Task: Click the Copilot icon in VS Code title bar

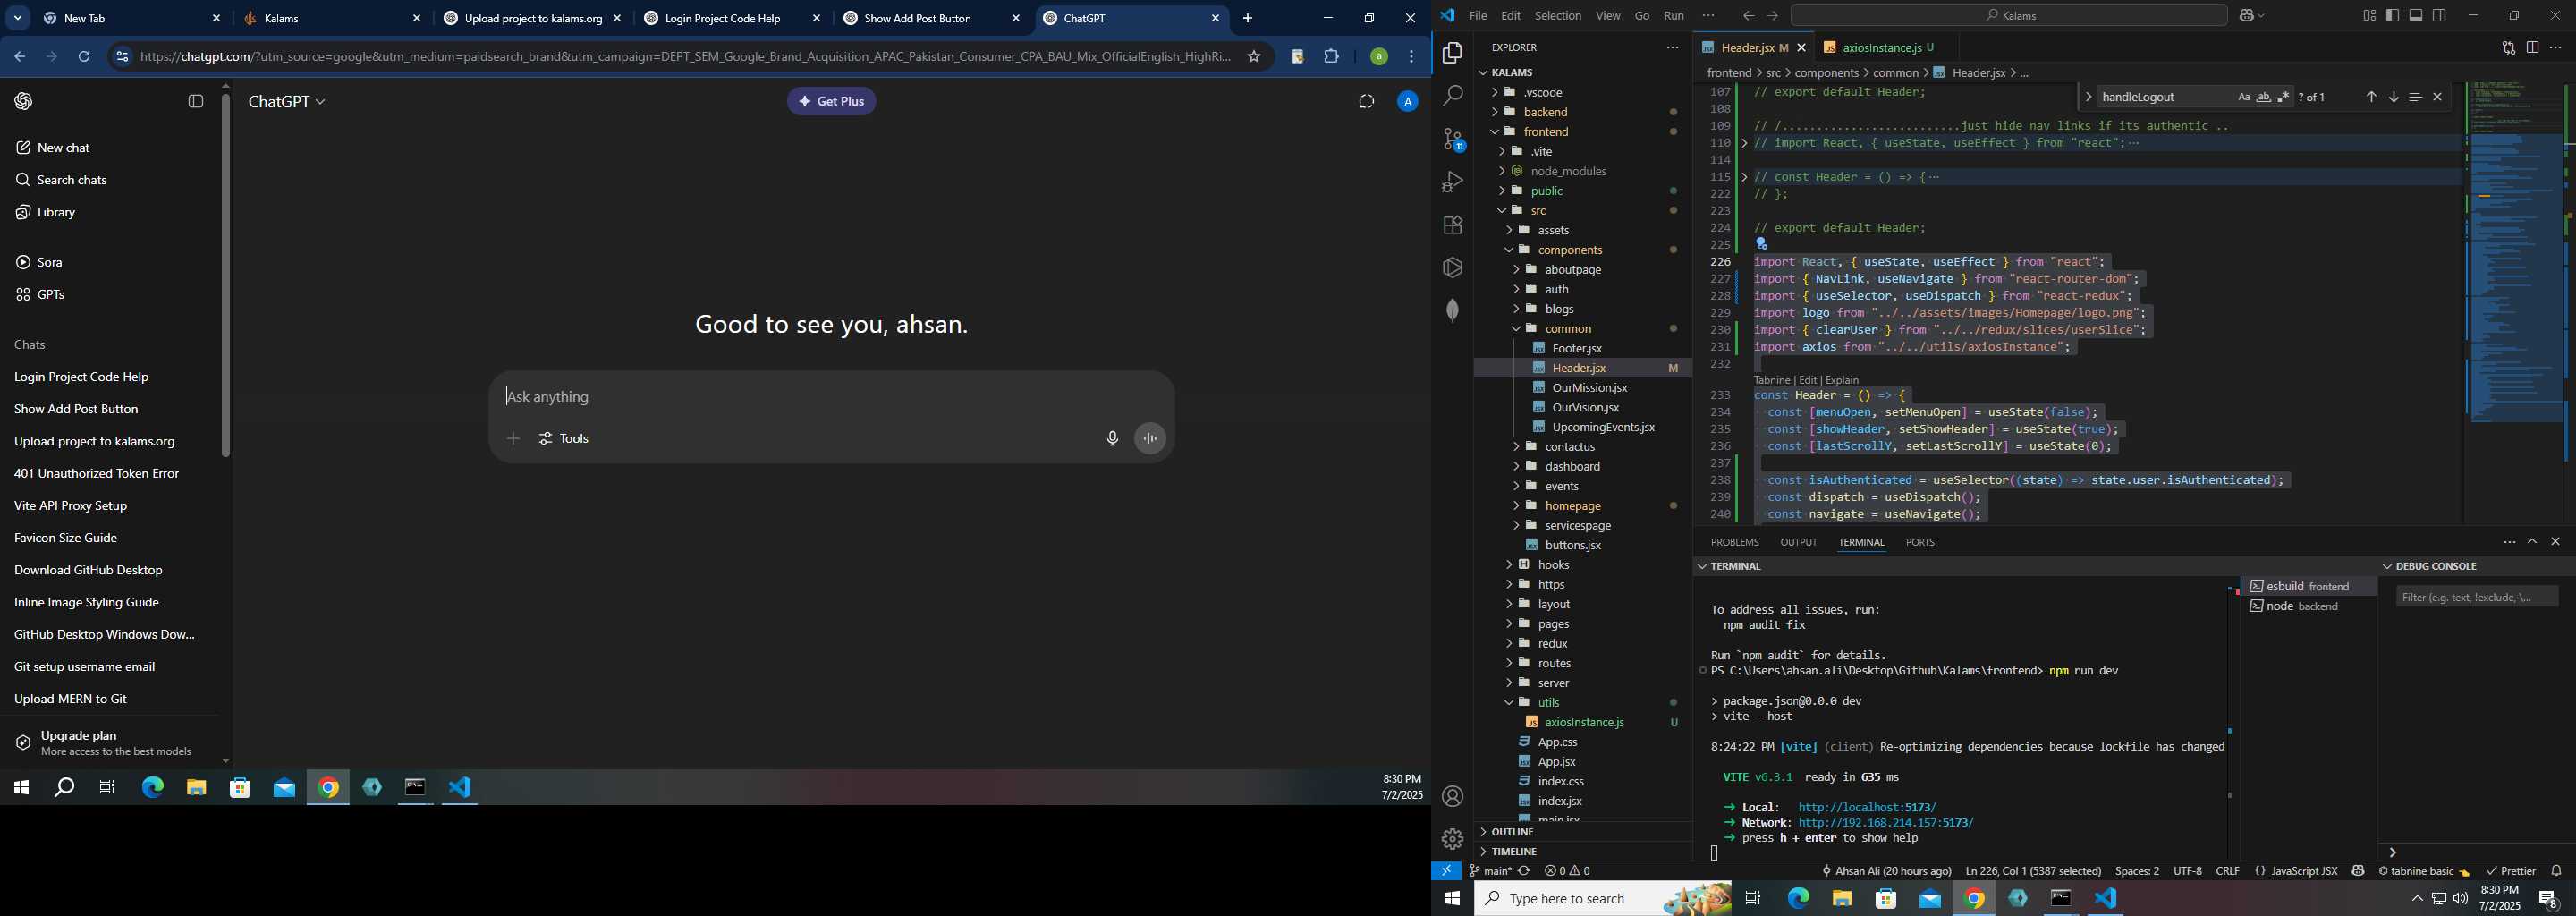Action: (x=2247, y=16)
